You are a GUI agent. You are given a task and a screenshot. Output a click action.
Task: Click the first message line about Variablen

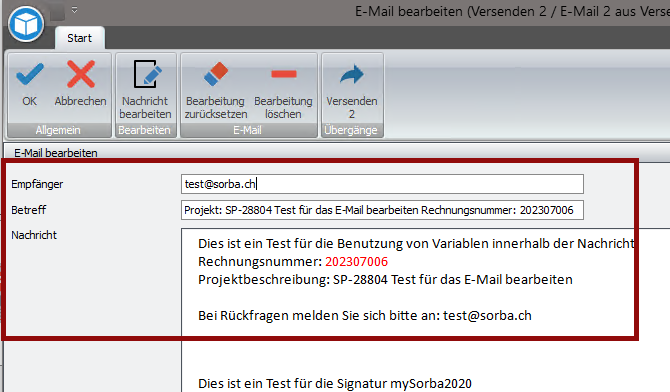pos(416,244)
